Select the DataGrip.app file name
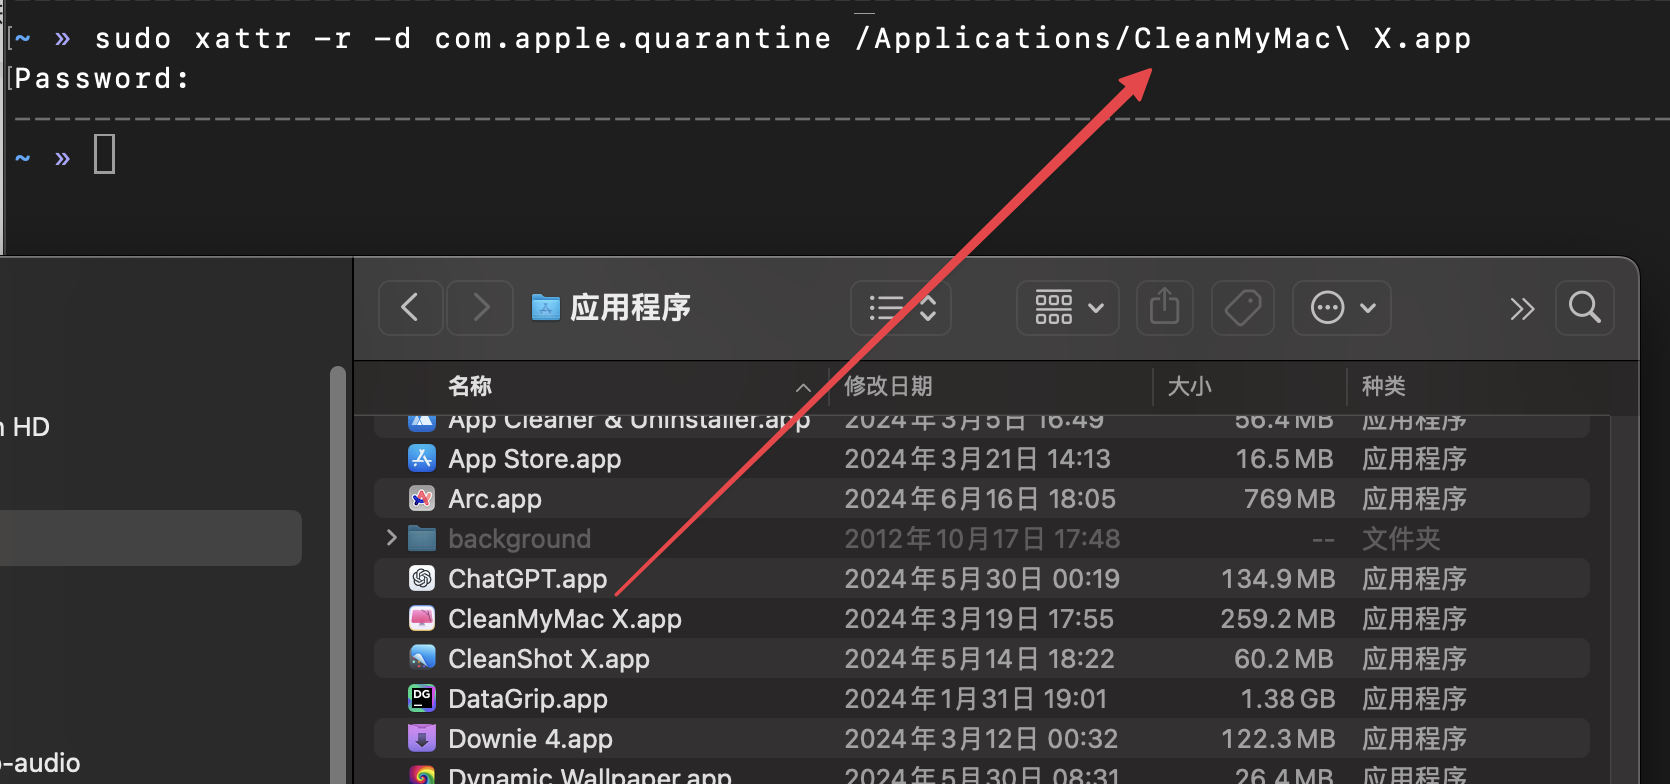Image resolution: width=1670 pixels, height=784 pixels. pyautogui.click(x=528, y=699)
